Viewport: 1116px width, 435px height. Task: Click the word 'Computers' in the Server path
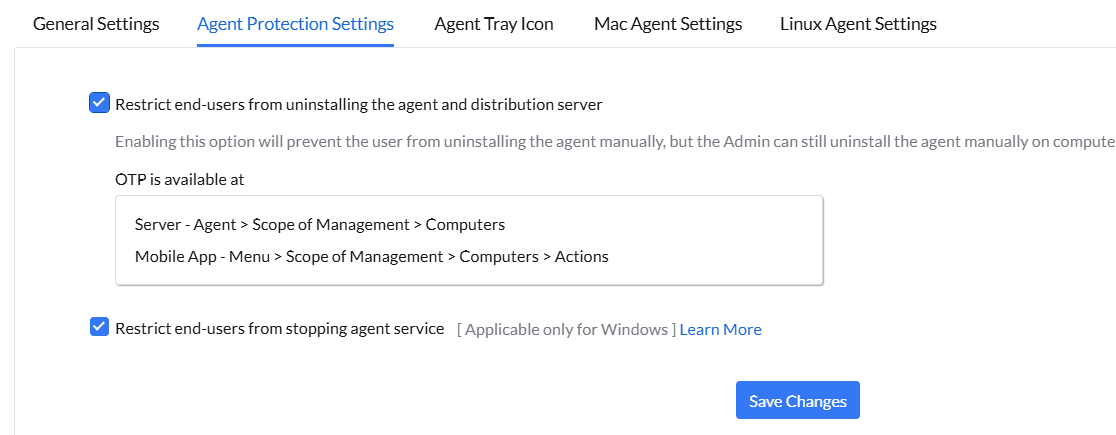pos(465,224)
